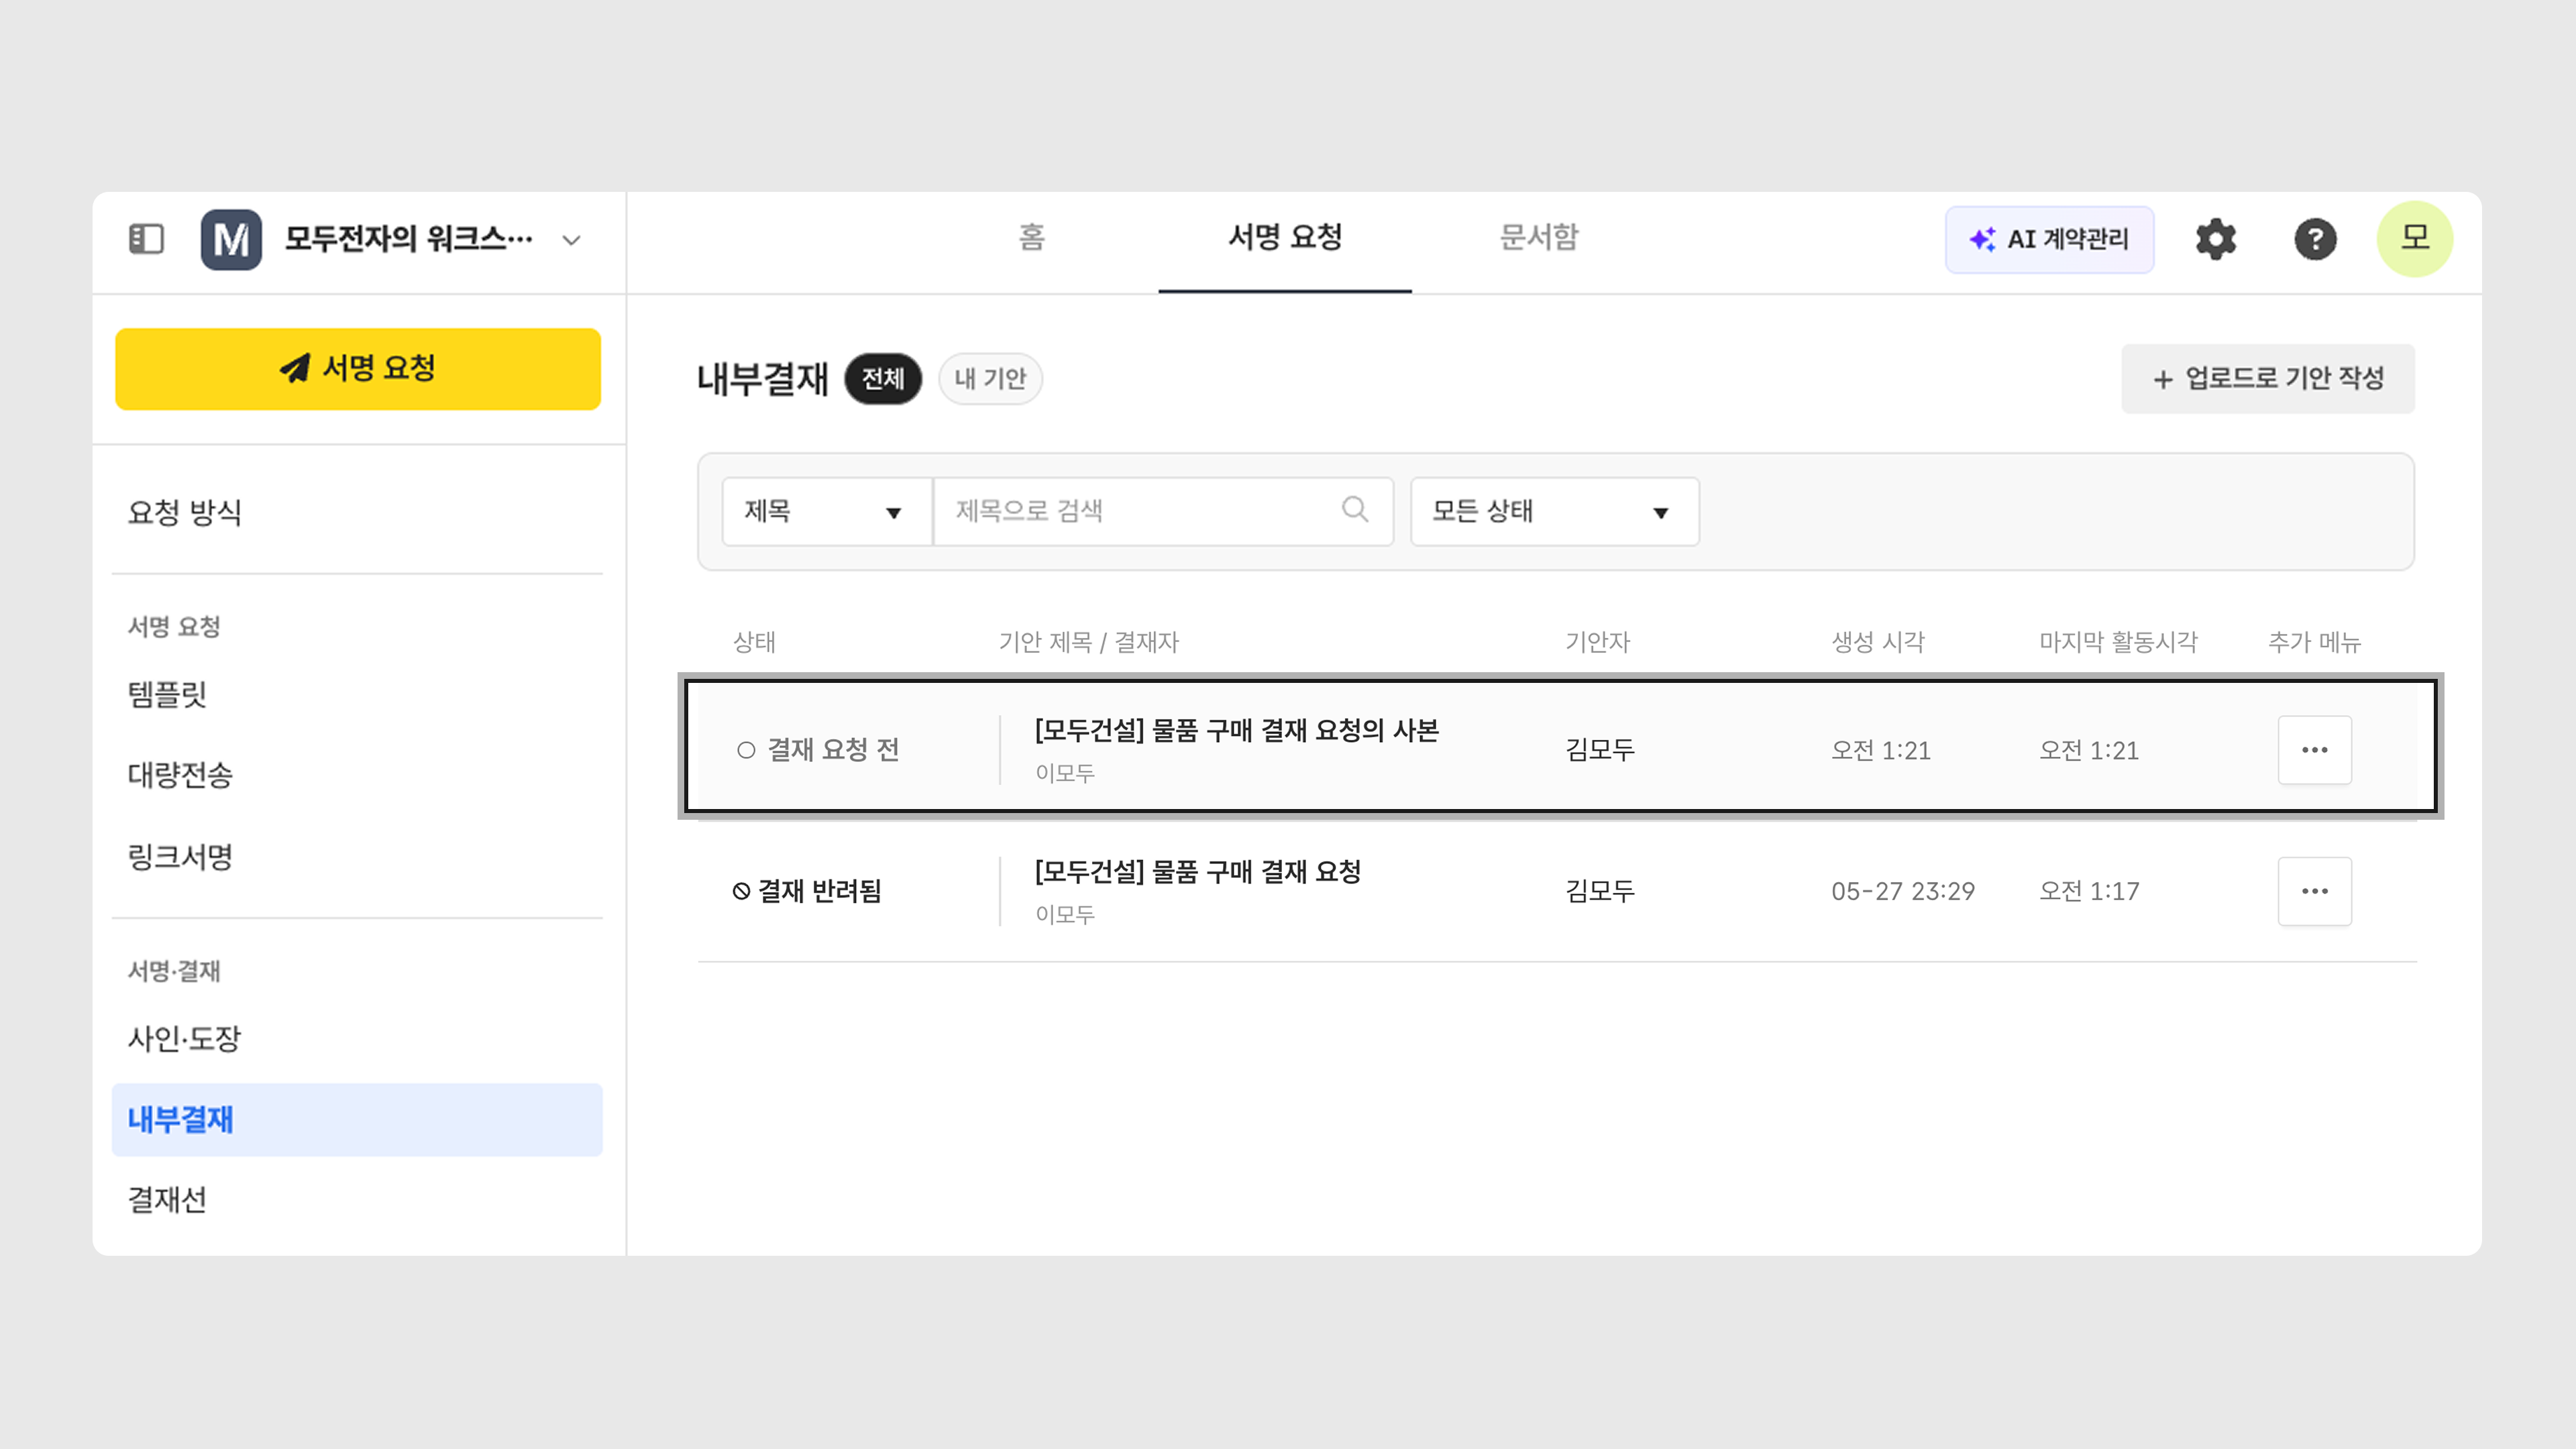2576x1449 pixels.
Task: Click the search magnifier icon
Action: (x=1355, y=510)
